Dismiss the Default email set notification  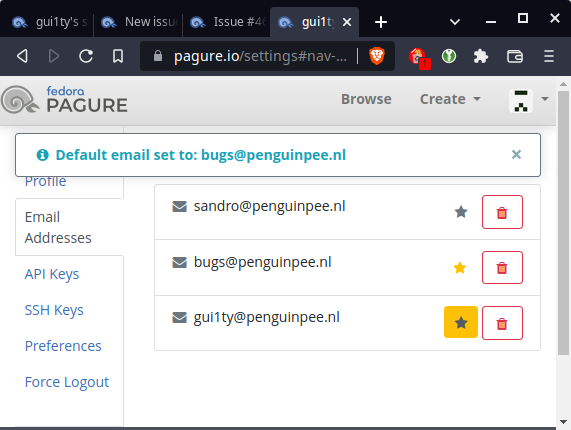tap(516, 155)
